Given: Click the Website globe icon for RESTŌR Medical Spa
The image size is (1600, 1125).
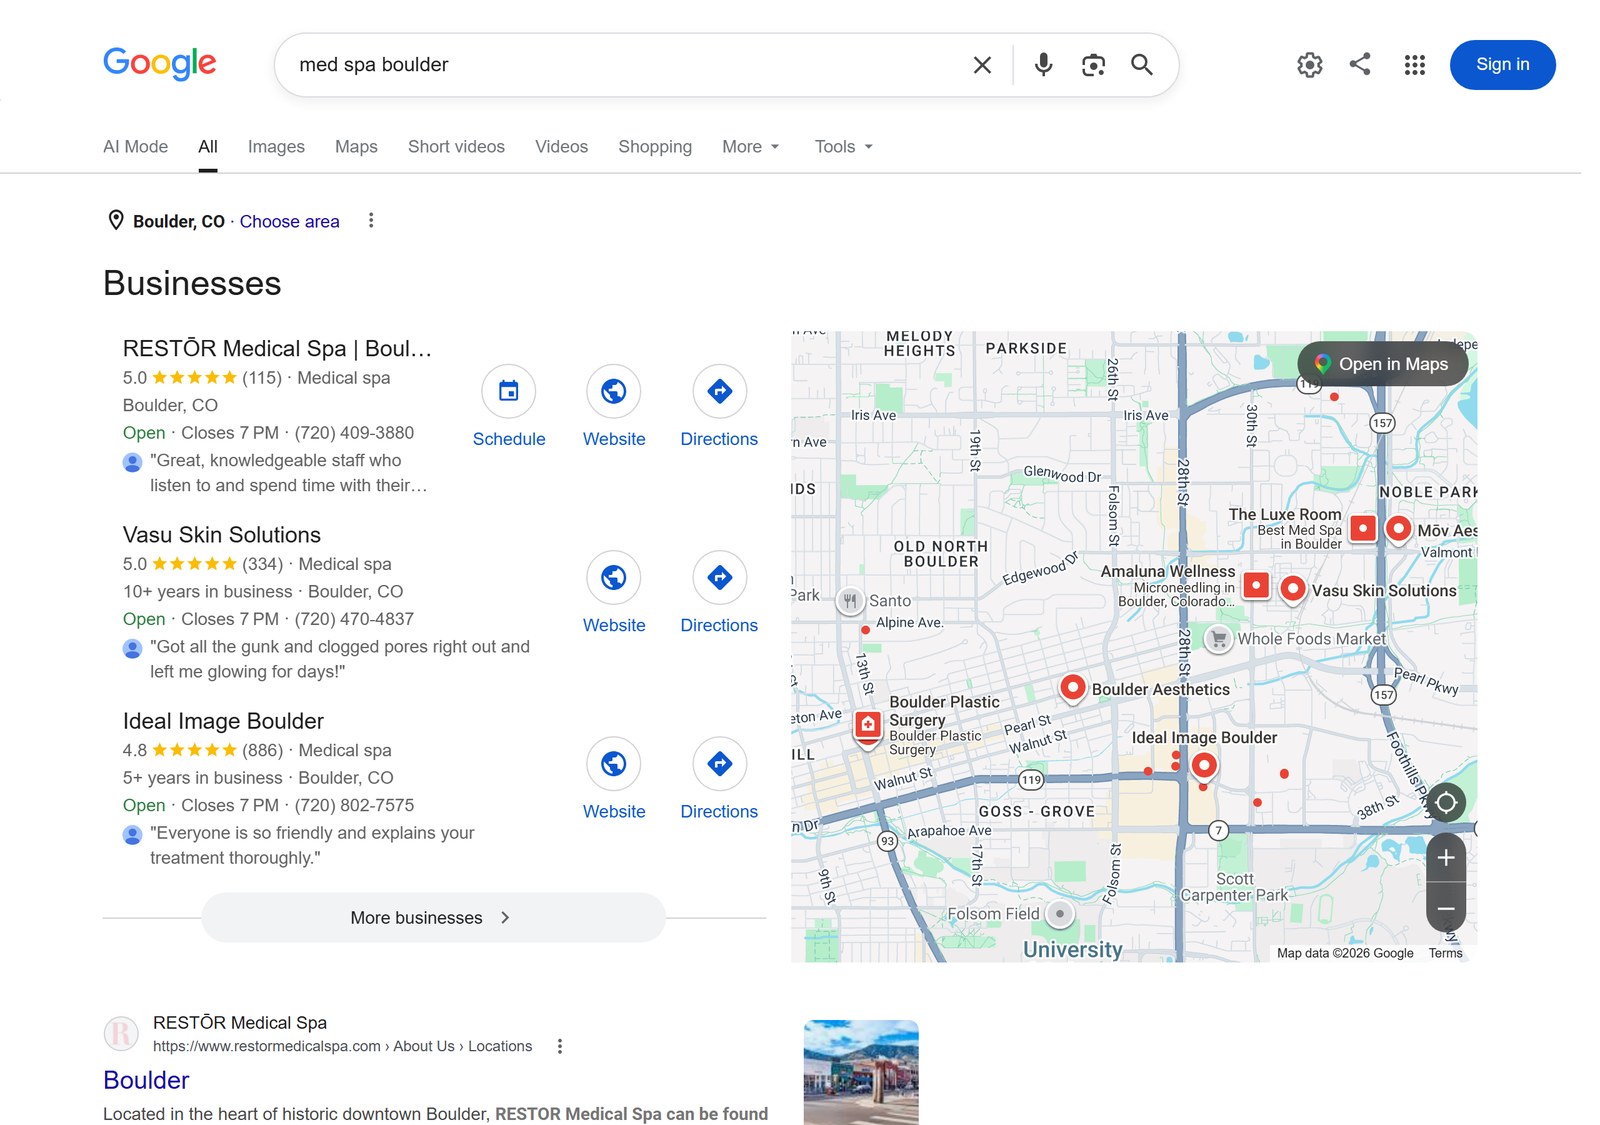Looking at the screenshot, I should click(x=614, y=391).
